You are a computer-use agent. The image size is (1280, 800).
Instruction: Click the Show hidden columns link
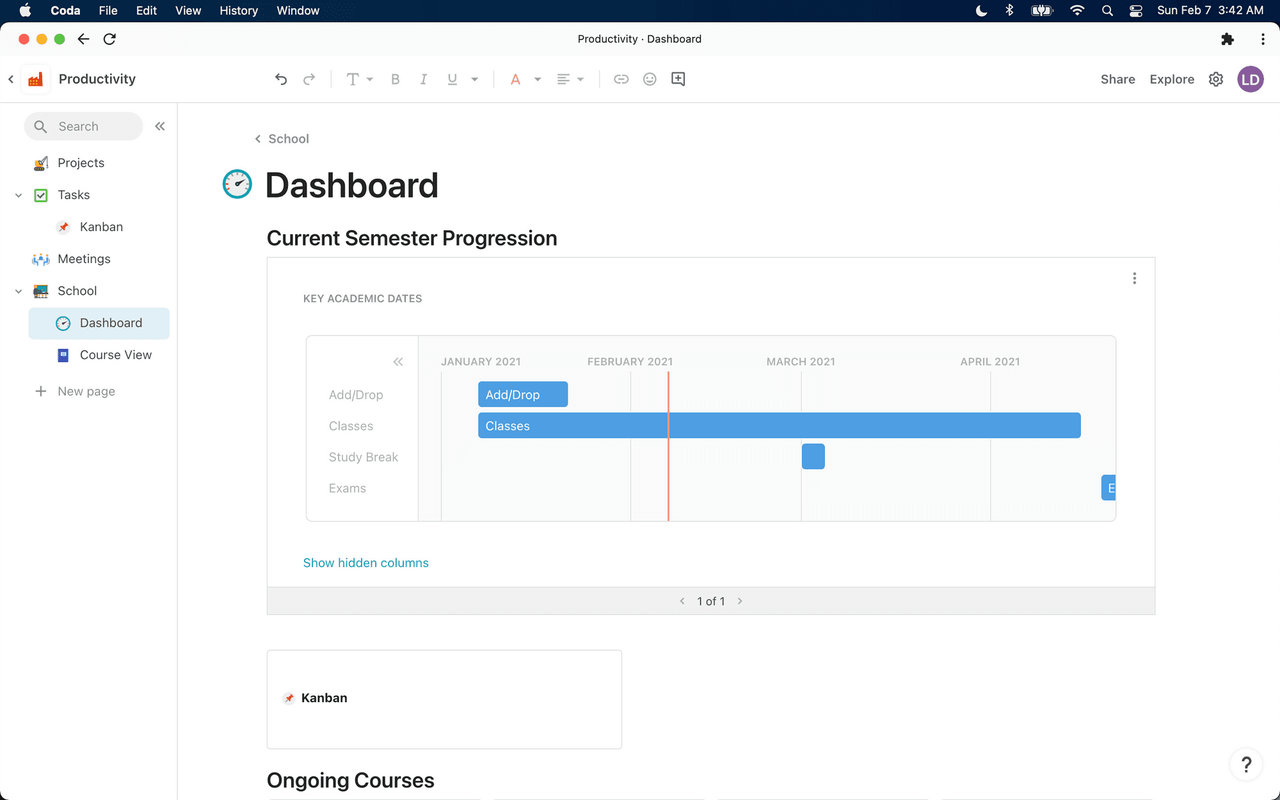[x=366, y=563]
